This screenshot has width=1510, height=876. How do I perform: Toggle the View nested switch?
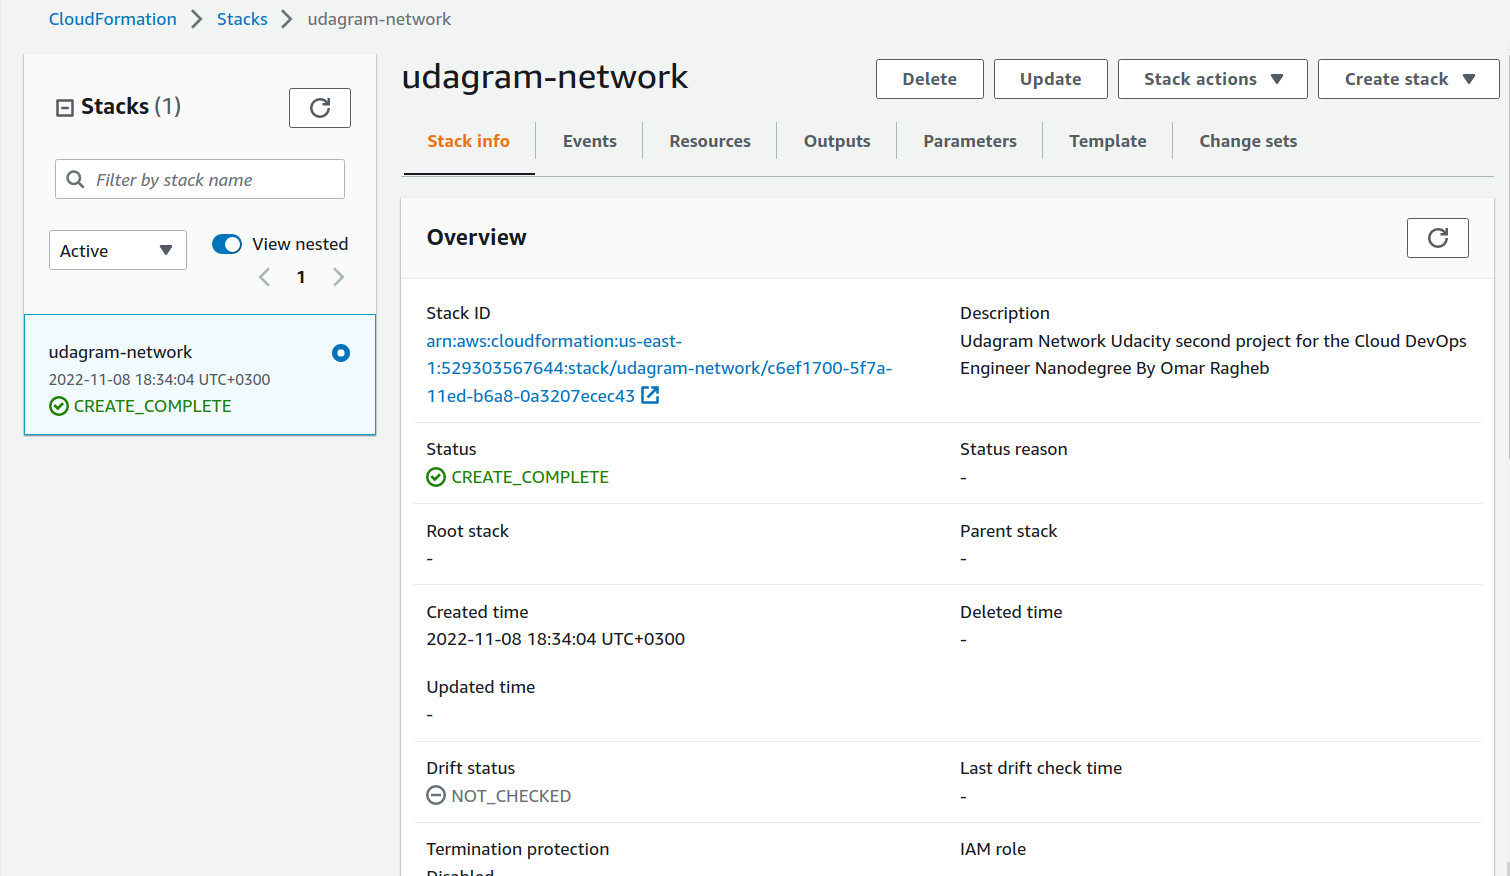(227, 244)
